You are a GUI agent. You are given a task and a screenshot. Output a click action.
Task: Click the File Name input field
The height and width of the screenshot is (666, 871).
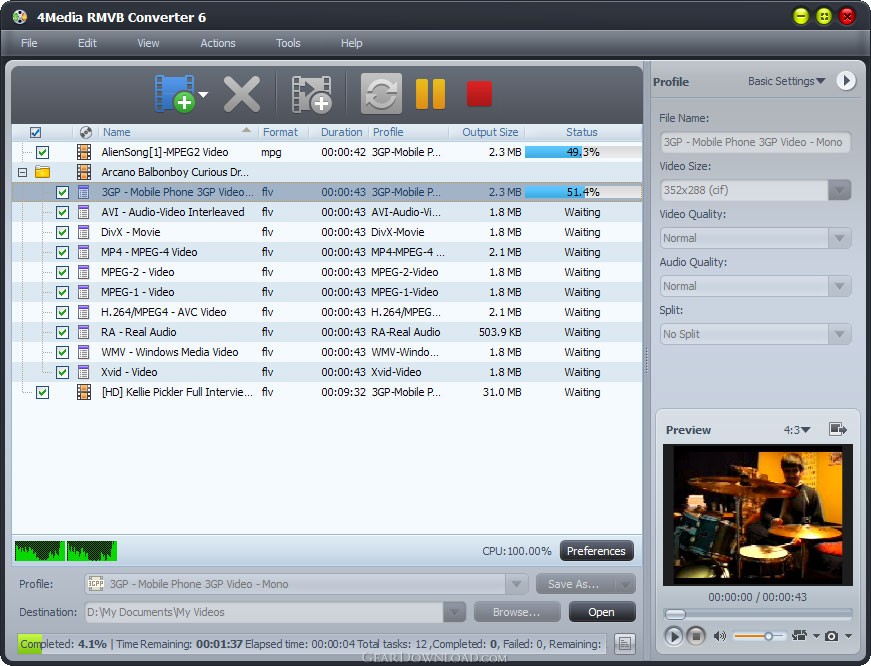click(x=755, y=142)
